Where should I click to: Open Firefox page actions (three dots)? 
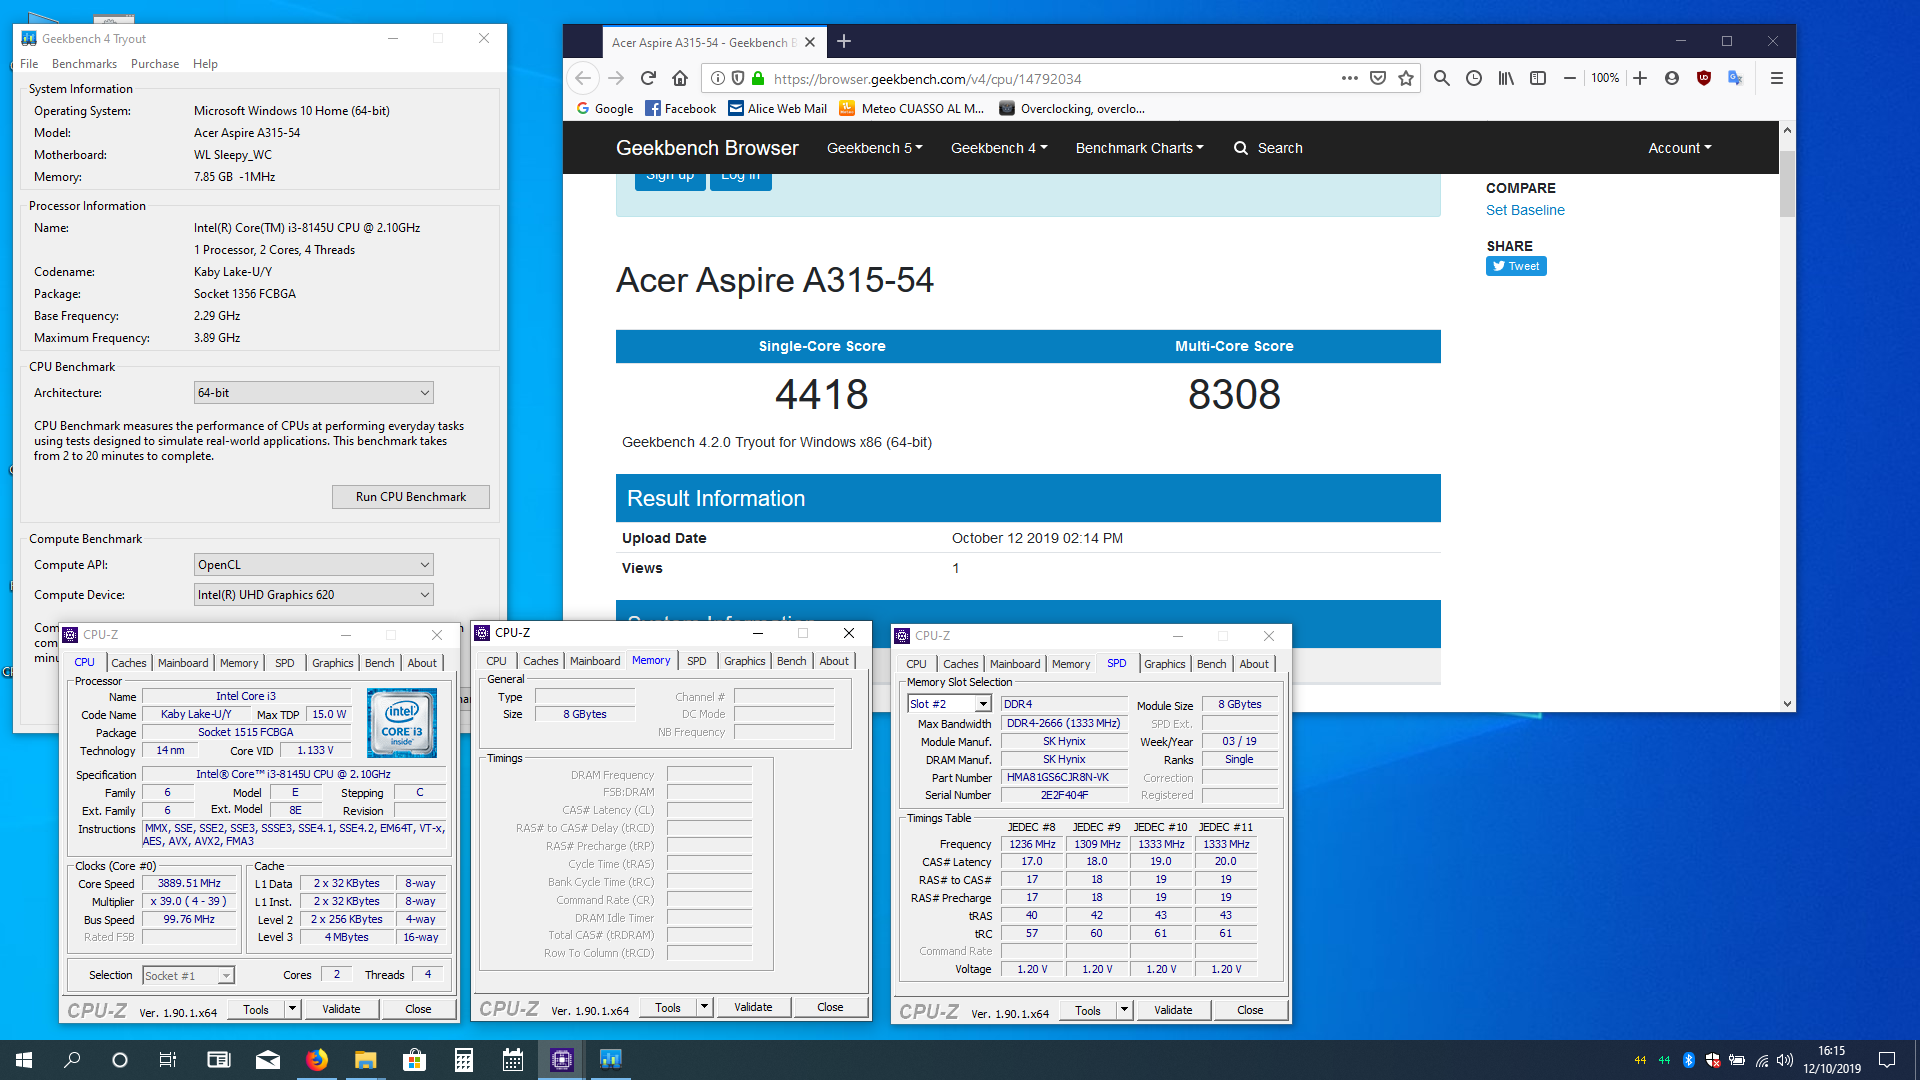coord(1350,78)
